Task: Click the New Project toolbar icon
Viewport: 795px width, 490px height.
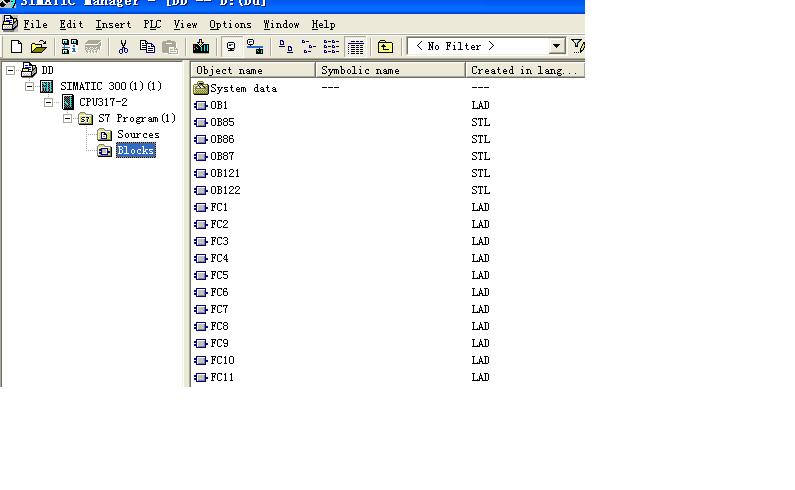Action: pyautogui.click(x=16, y=47)
